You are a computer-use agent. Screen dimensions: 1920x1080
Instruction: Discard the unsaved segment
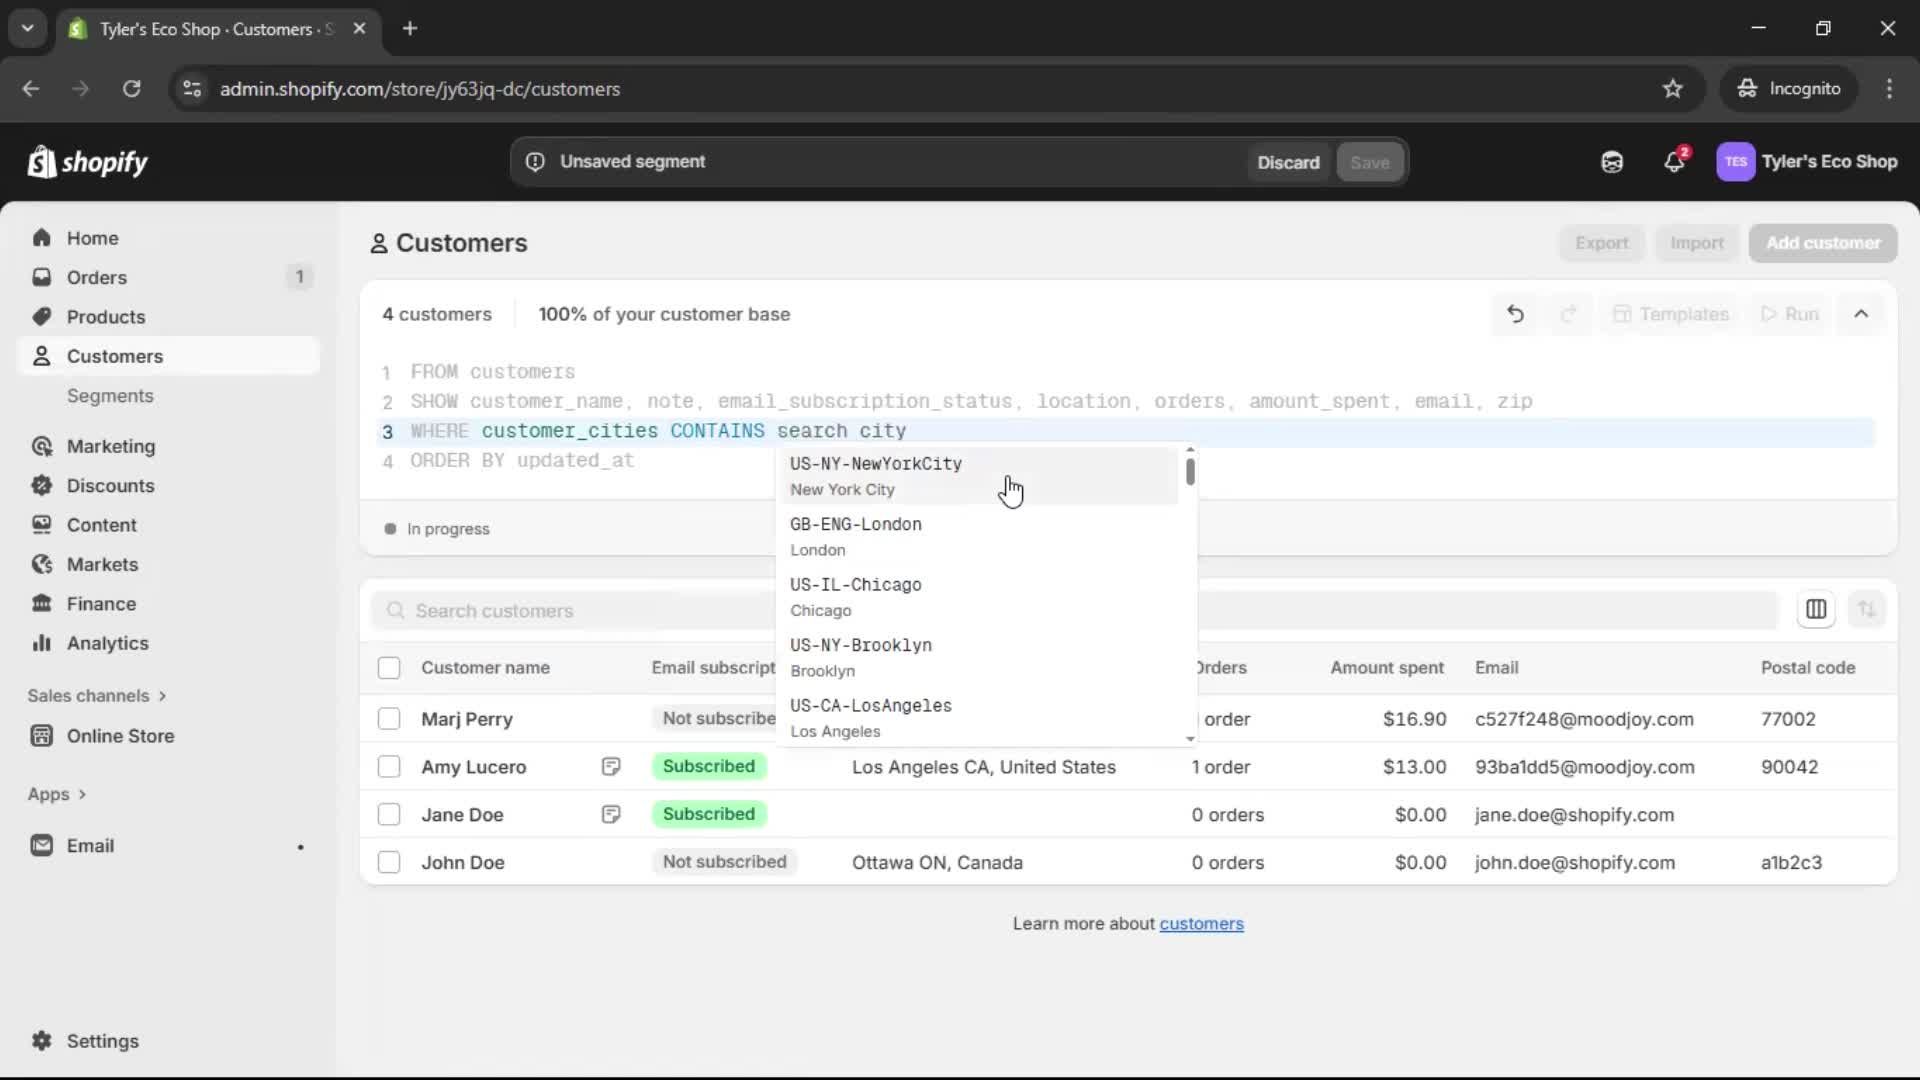[1288, 162]
